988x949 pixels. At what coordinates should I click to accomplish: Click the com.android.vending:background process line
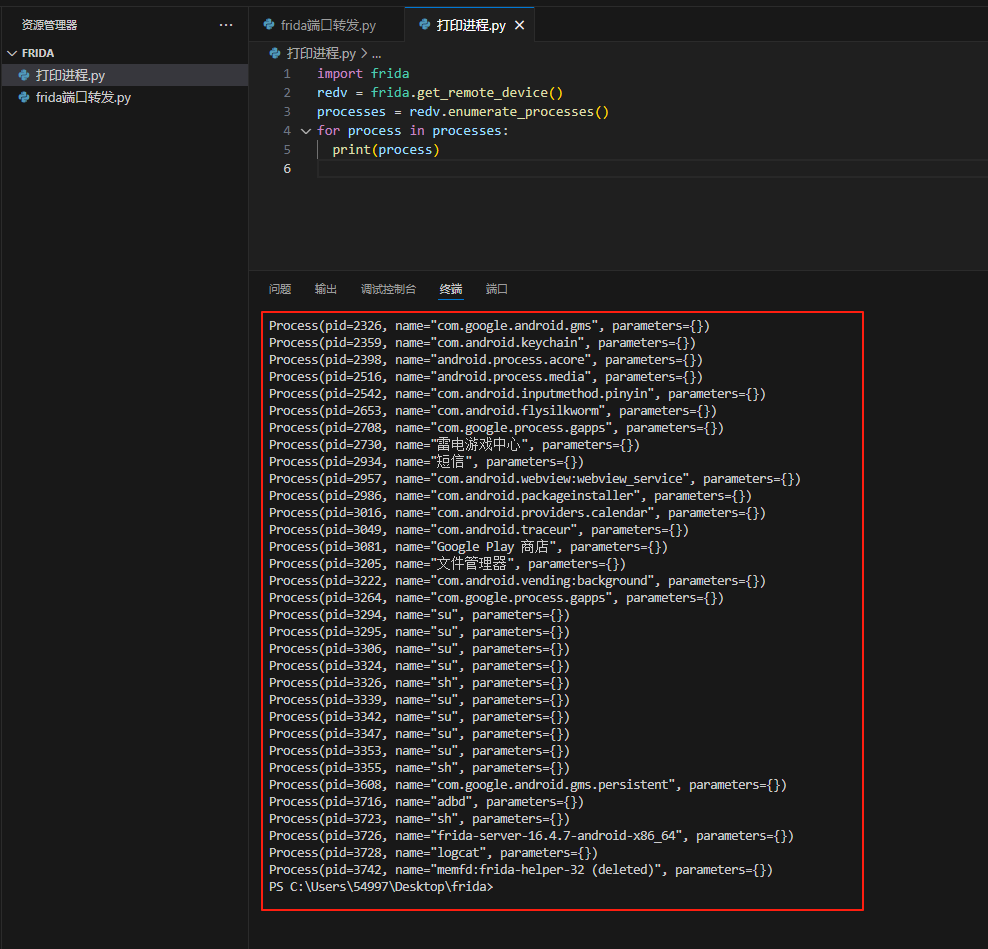point(517,581)
